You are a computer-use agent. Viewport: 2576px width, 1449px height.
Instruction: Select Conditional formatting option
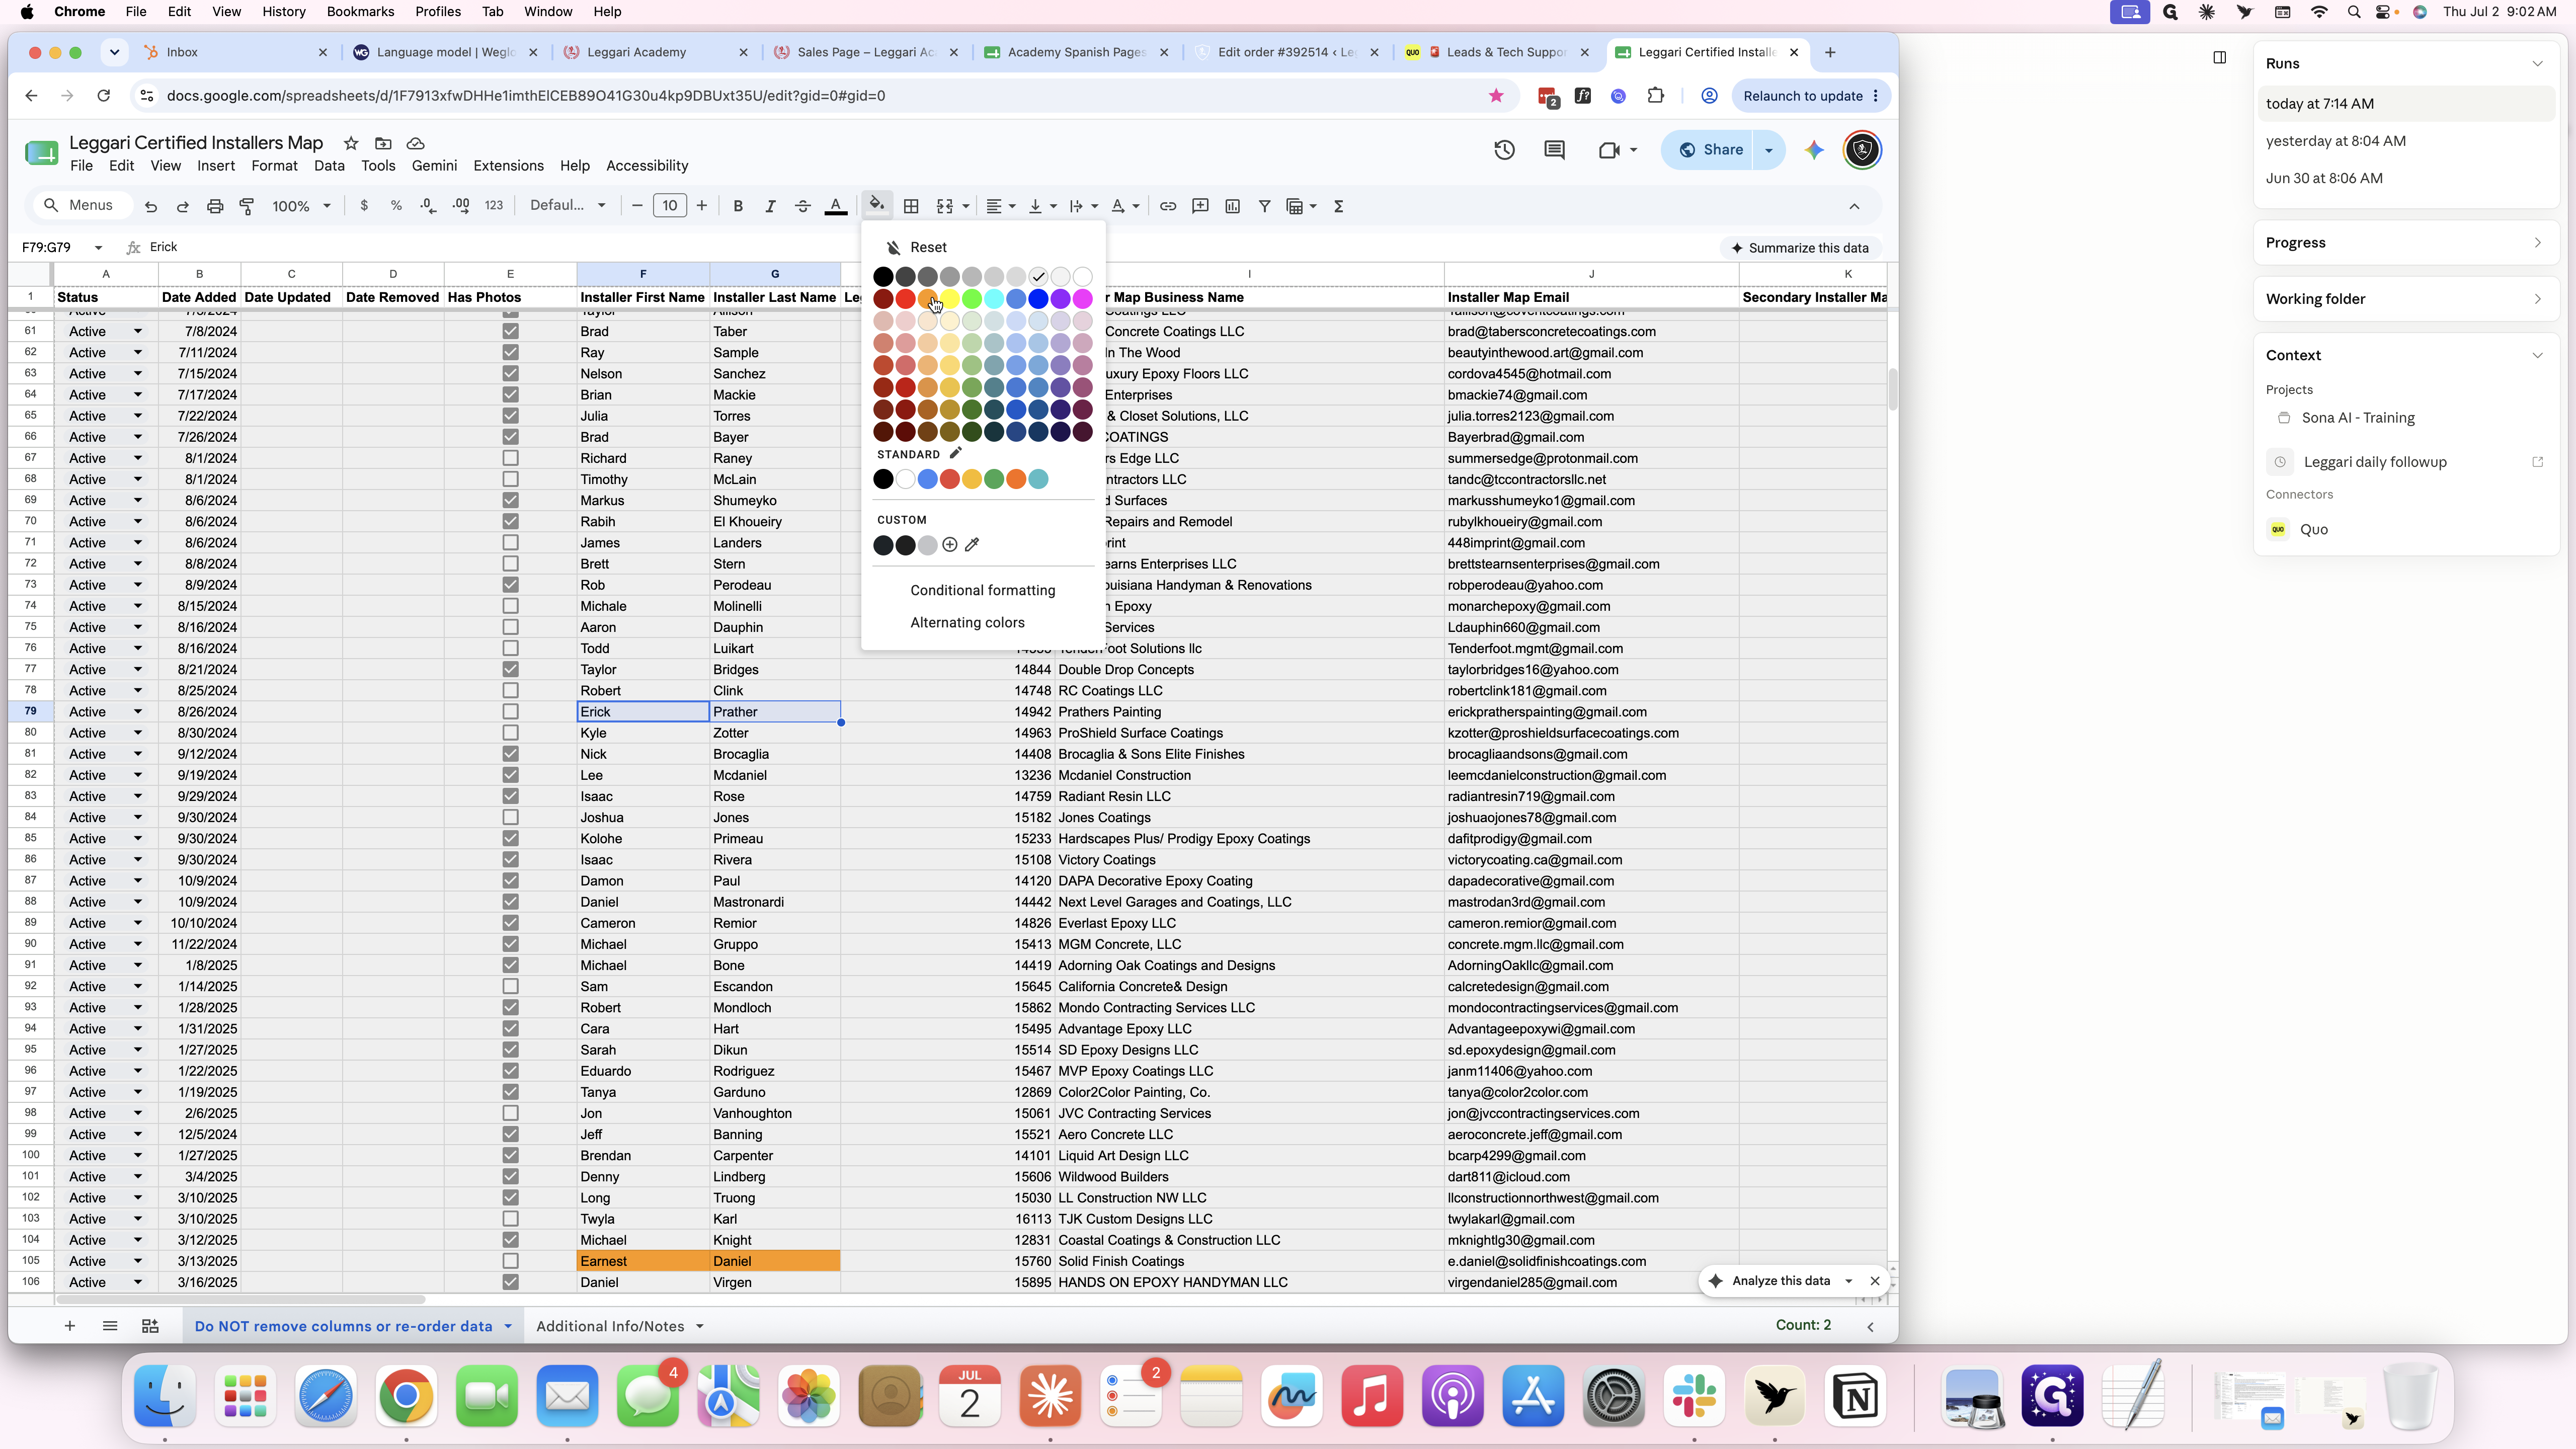click(982, 590)
